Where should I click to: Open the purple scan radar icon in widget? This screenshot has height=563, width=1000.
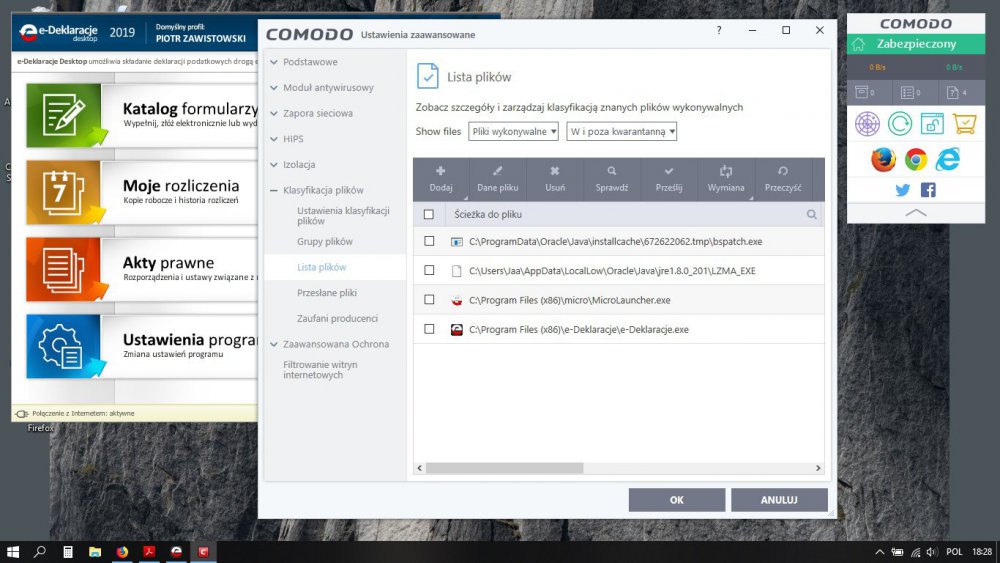click(x=866, y=124)
